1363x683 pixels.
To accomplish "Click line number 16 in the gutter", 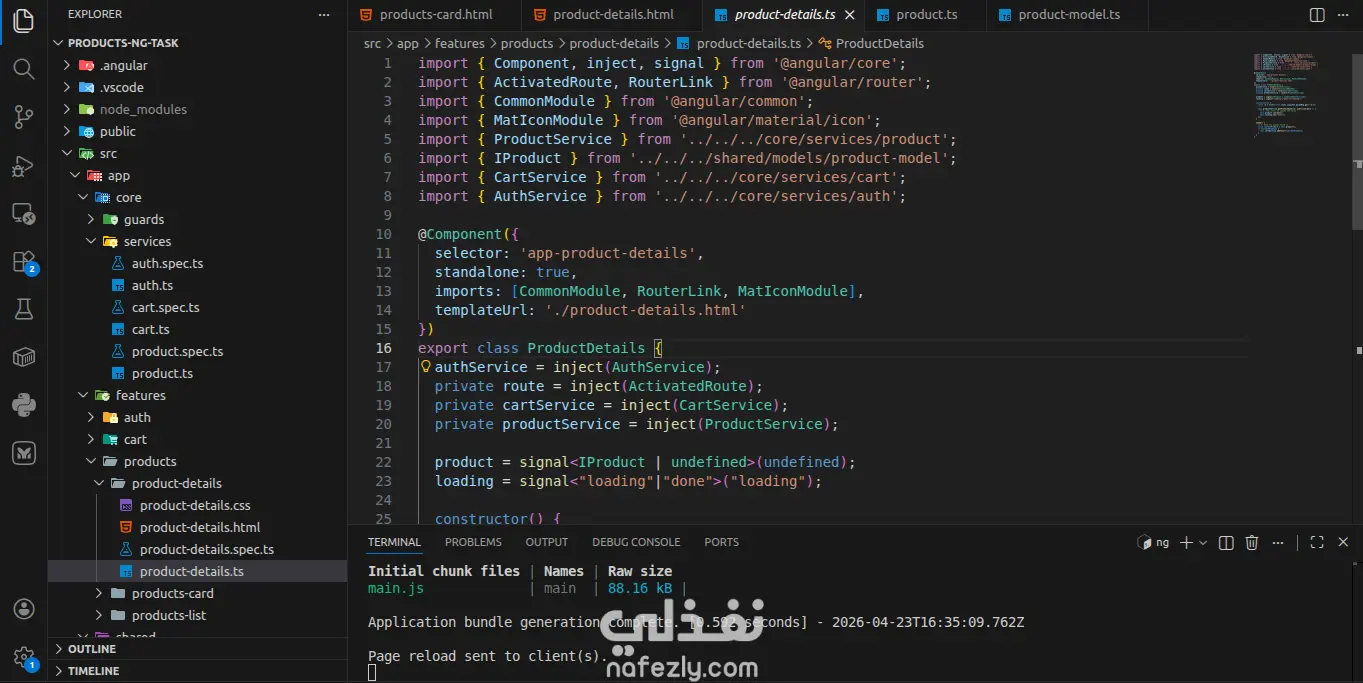I will pos(384,348).
